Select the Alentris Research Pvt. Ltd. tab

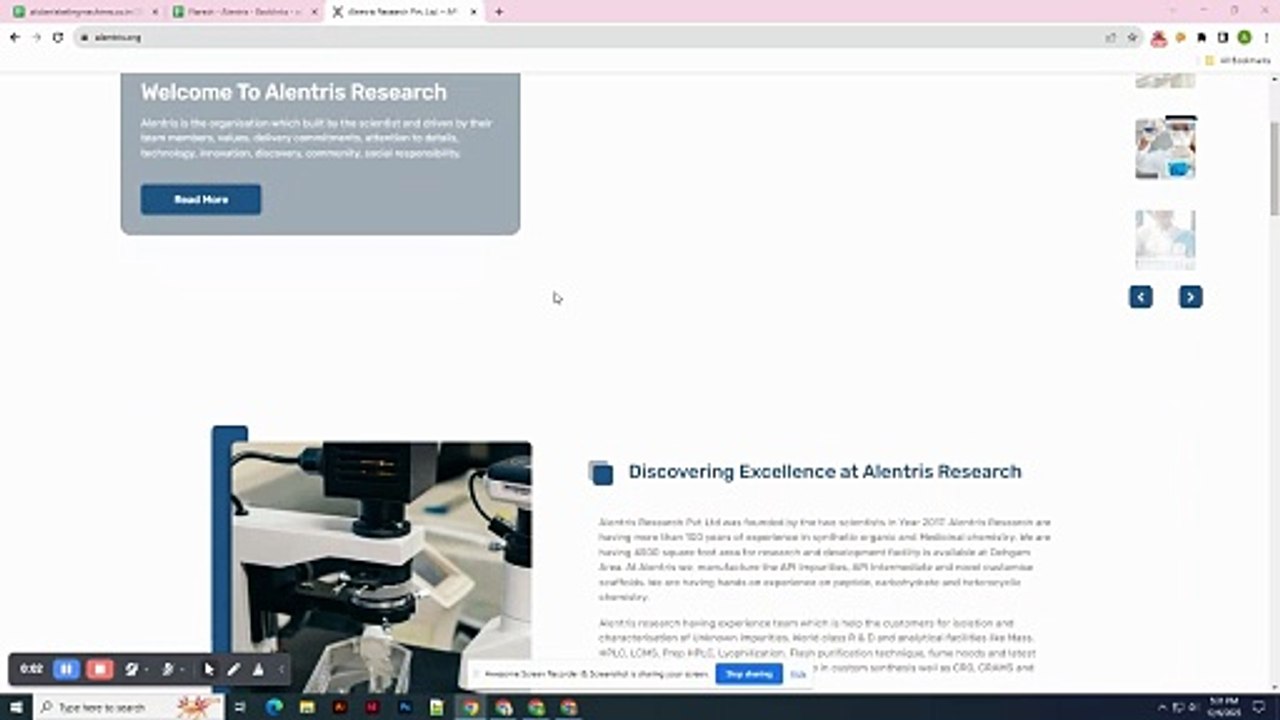404,12
